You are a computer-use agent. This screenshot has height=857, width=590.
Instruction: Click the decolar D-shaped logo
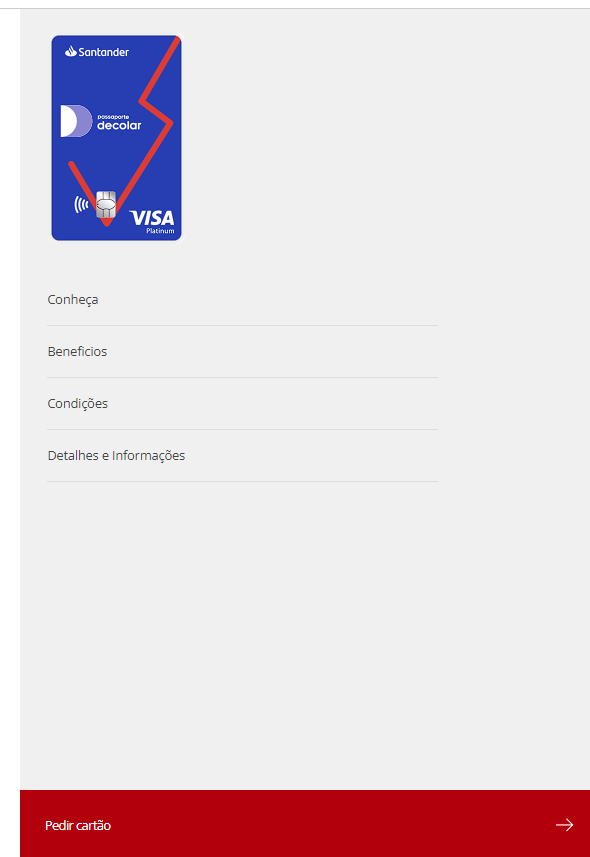pyautogui.click(x=75, y=121)
